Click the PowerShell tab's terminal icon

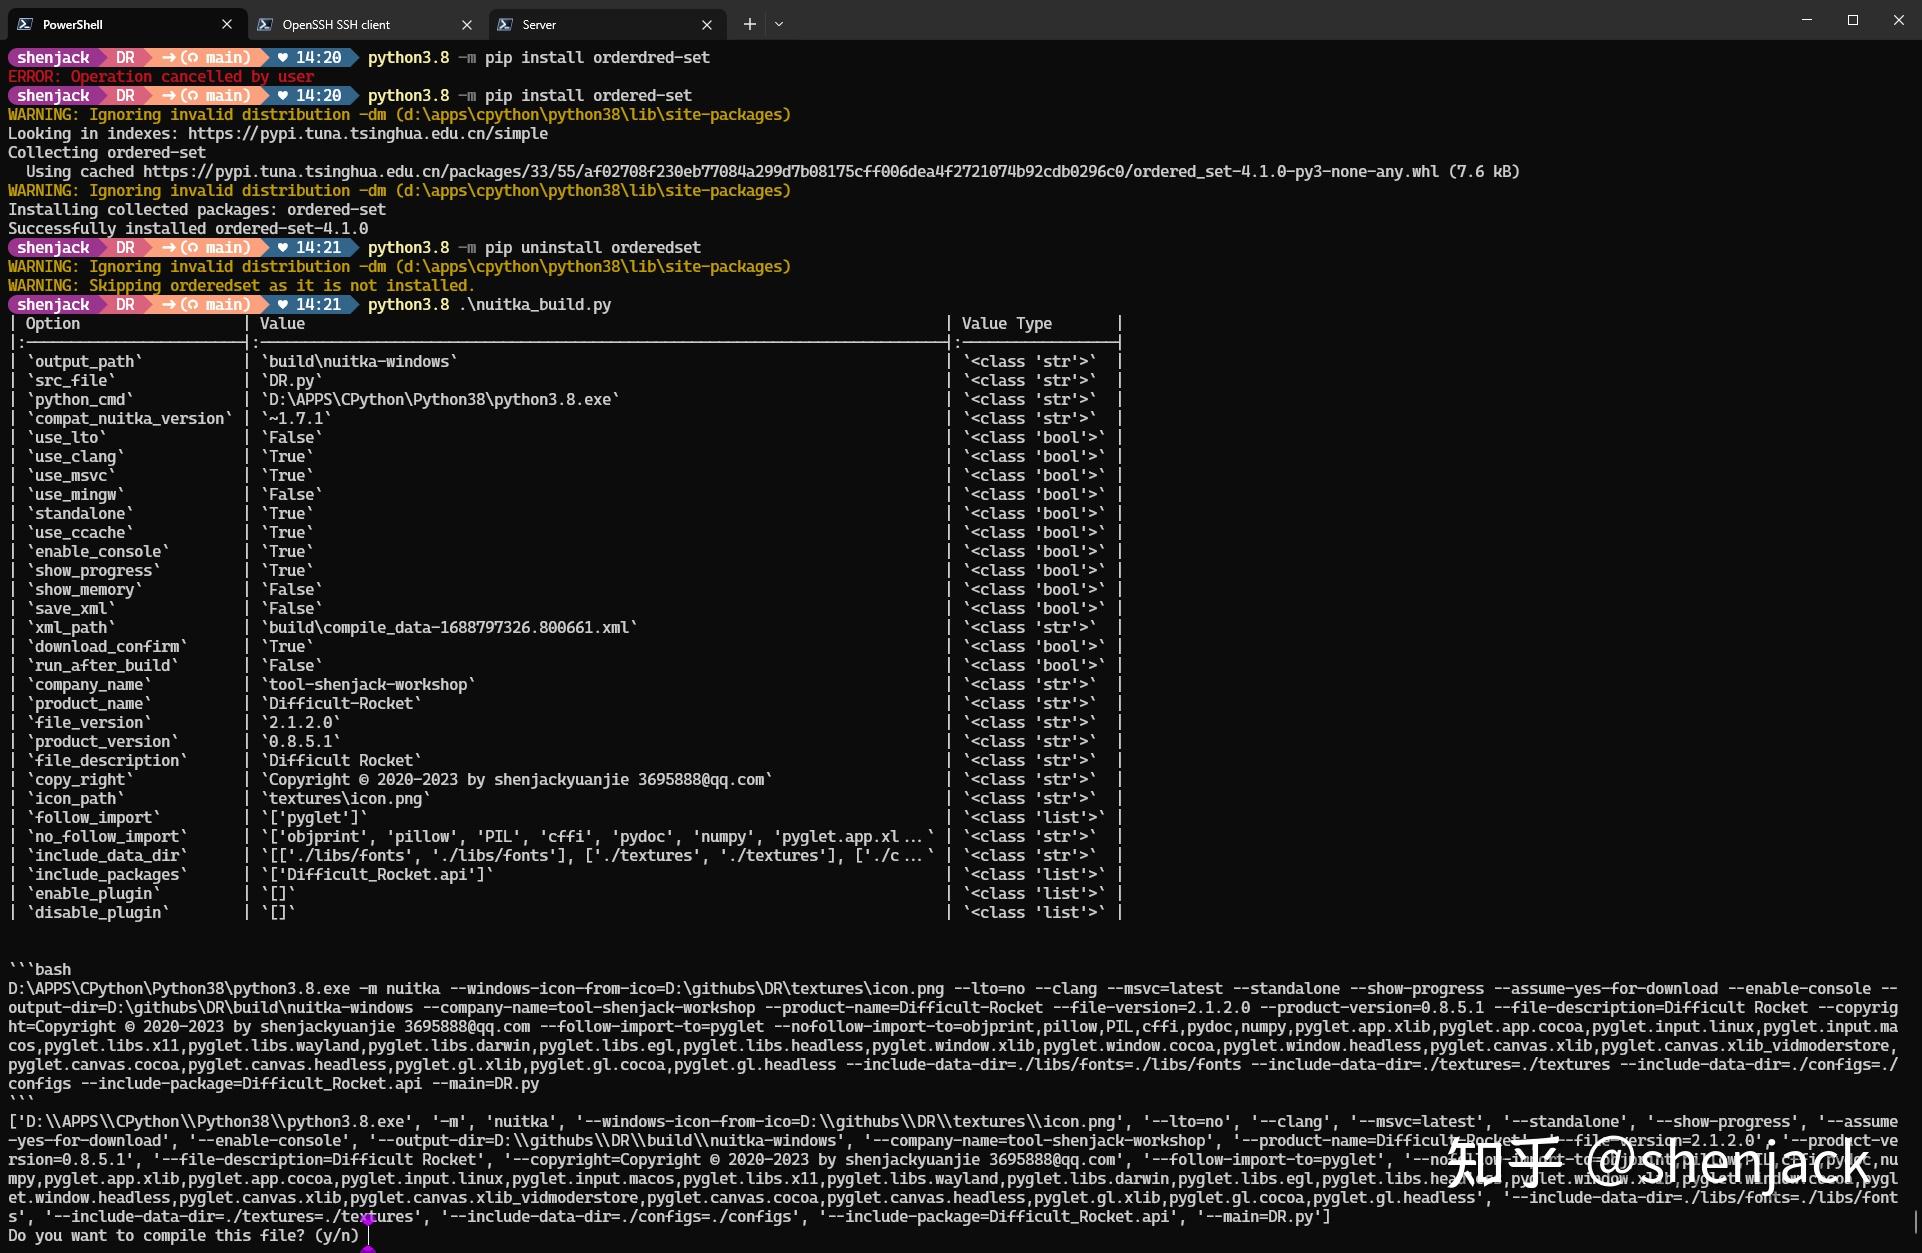click(24, 24)
